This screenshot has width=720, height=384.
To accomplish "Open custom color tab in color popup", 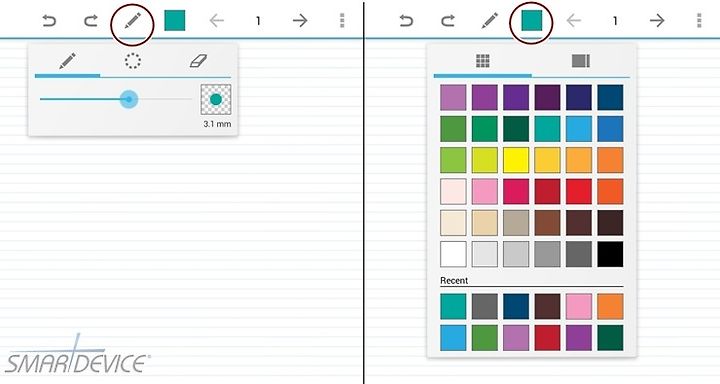I will point(580,61).
